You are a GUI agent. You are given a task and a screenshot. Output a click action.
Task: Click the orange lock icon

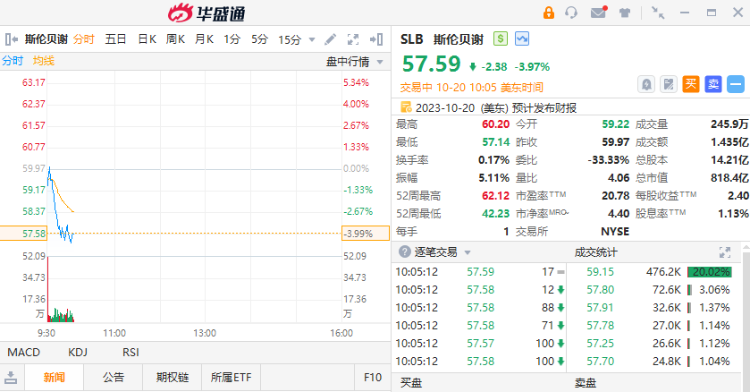pyautogui.click(x=548, y=13)
